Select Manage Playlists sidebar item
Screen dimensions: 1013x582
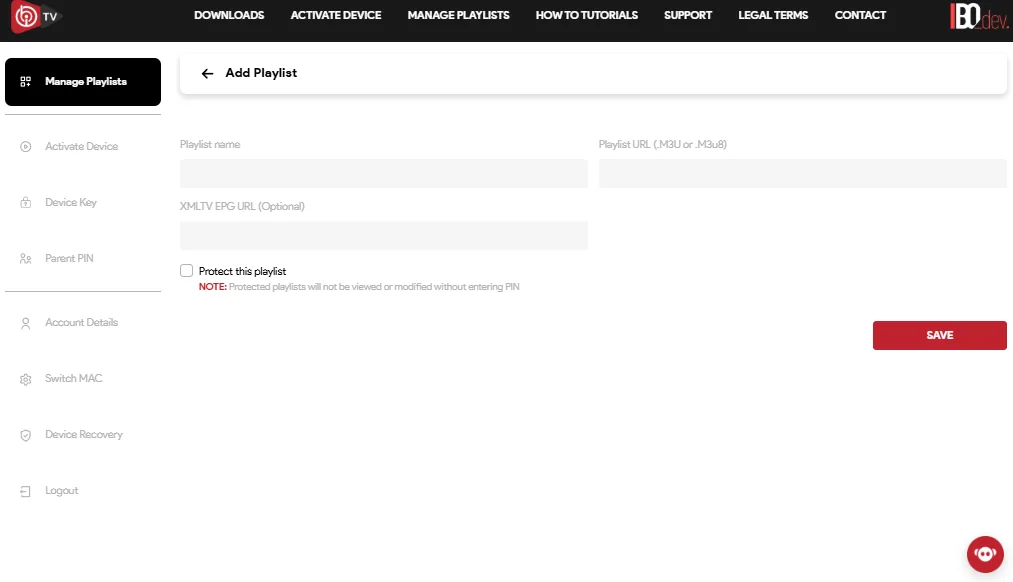click(83, 82)
